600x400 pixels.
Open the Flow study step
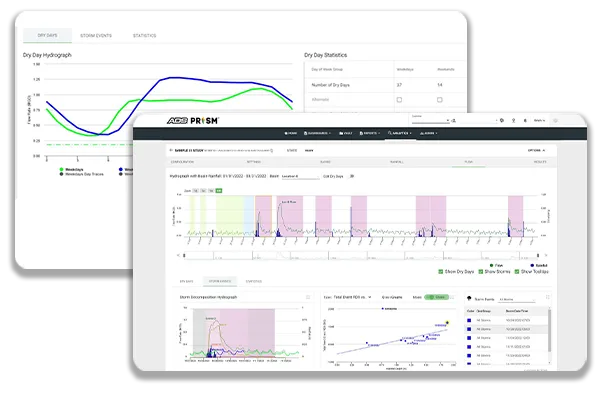pyautogui.click(x=468, y=162)
